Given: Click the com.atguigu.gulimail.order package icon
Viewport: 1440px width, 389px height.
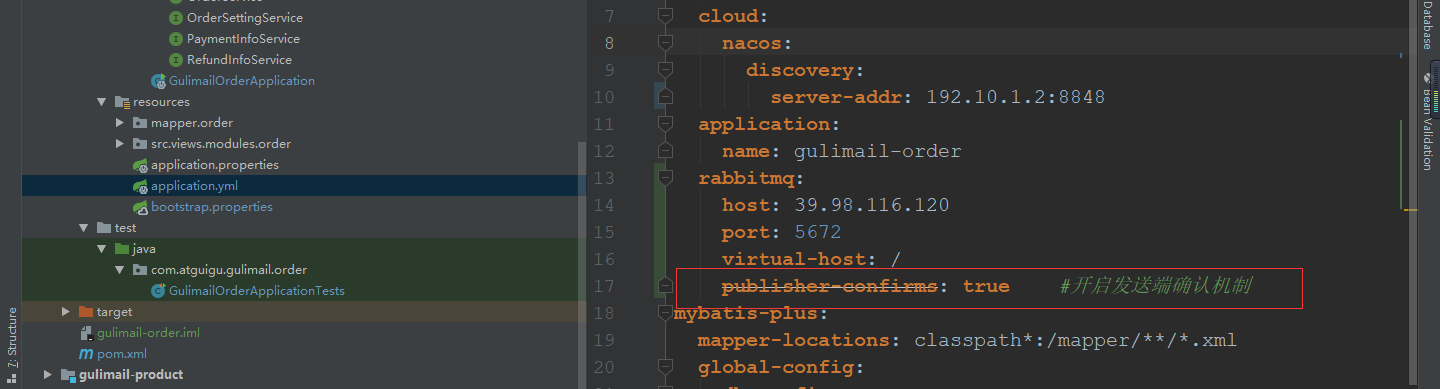Looking at the screenshot, I should [140, 270].
